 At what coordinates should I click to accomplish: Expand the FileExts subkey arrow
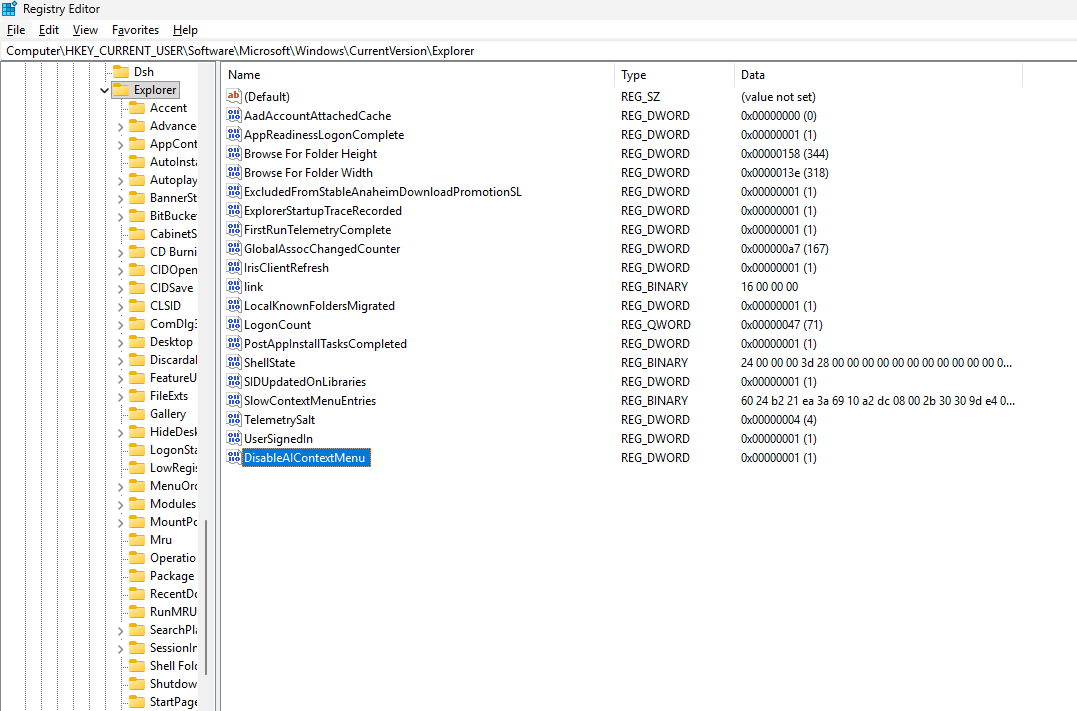pos(121,396)
